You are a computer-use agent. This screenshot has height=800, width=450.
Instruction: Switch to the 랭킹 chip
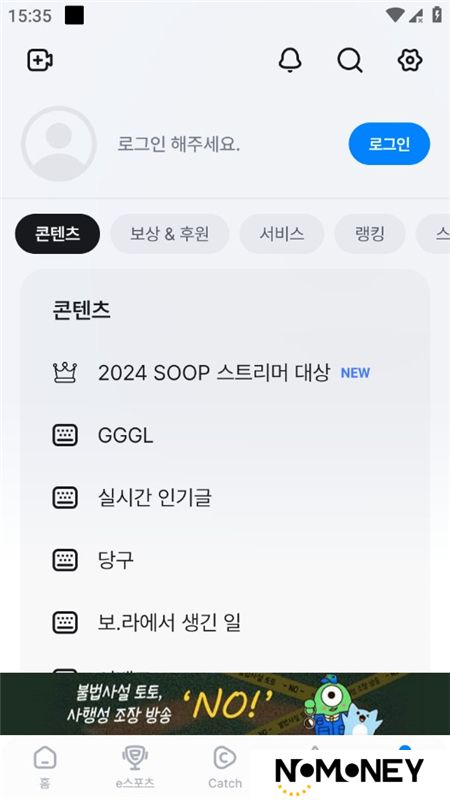[x=370, y=234]
